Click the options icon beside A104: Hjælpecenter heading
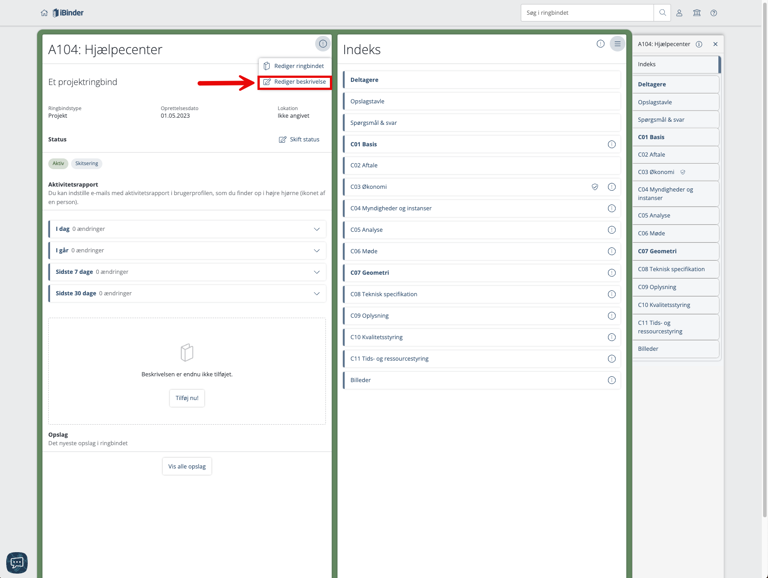 pos(322,44)
